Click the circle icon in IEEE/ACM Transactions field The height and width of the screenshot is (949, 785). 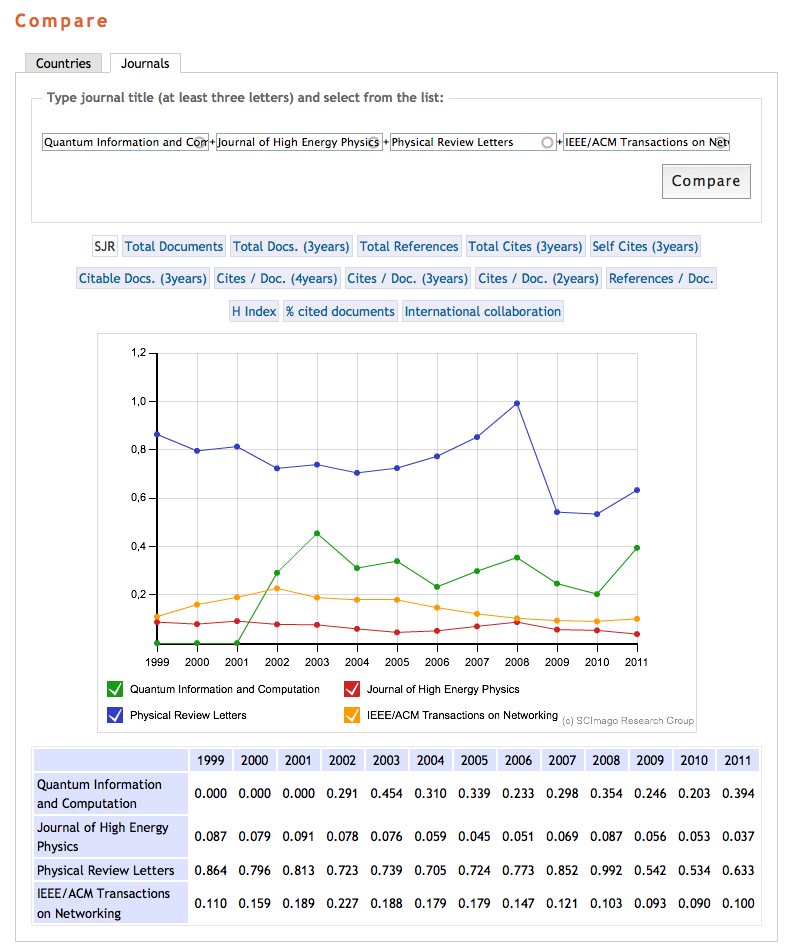(x=722, y=143)
